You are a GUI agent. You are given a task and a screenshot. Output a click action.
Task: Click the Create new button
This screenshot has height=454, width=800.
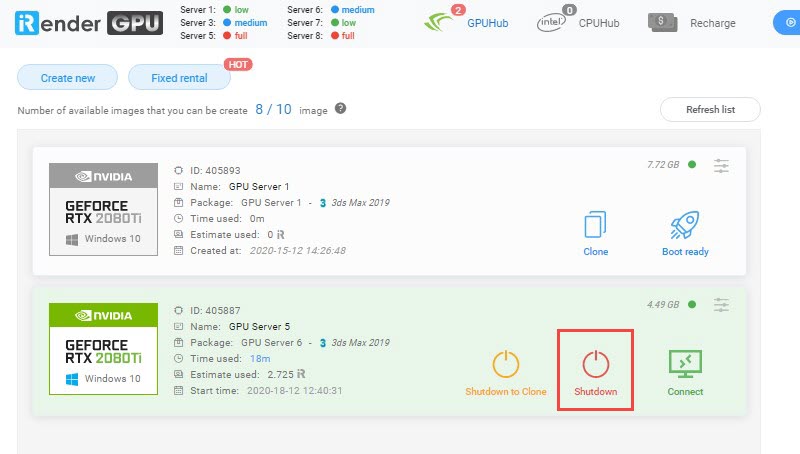coord(68,77)
